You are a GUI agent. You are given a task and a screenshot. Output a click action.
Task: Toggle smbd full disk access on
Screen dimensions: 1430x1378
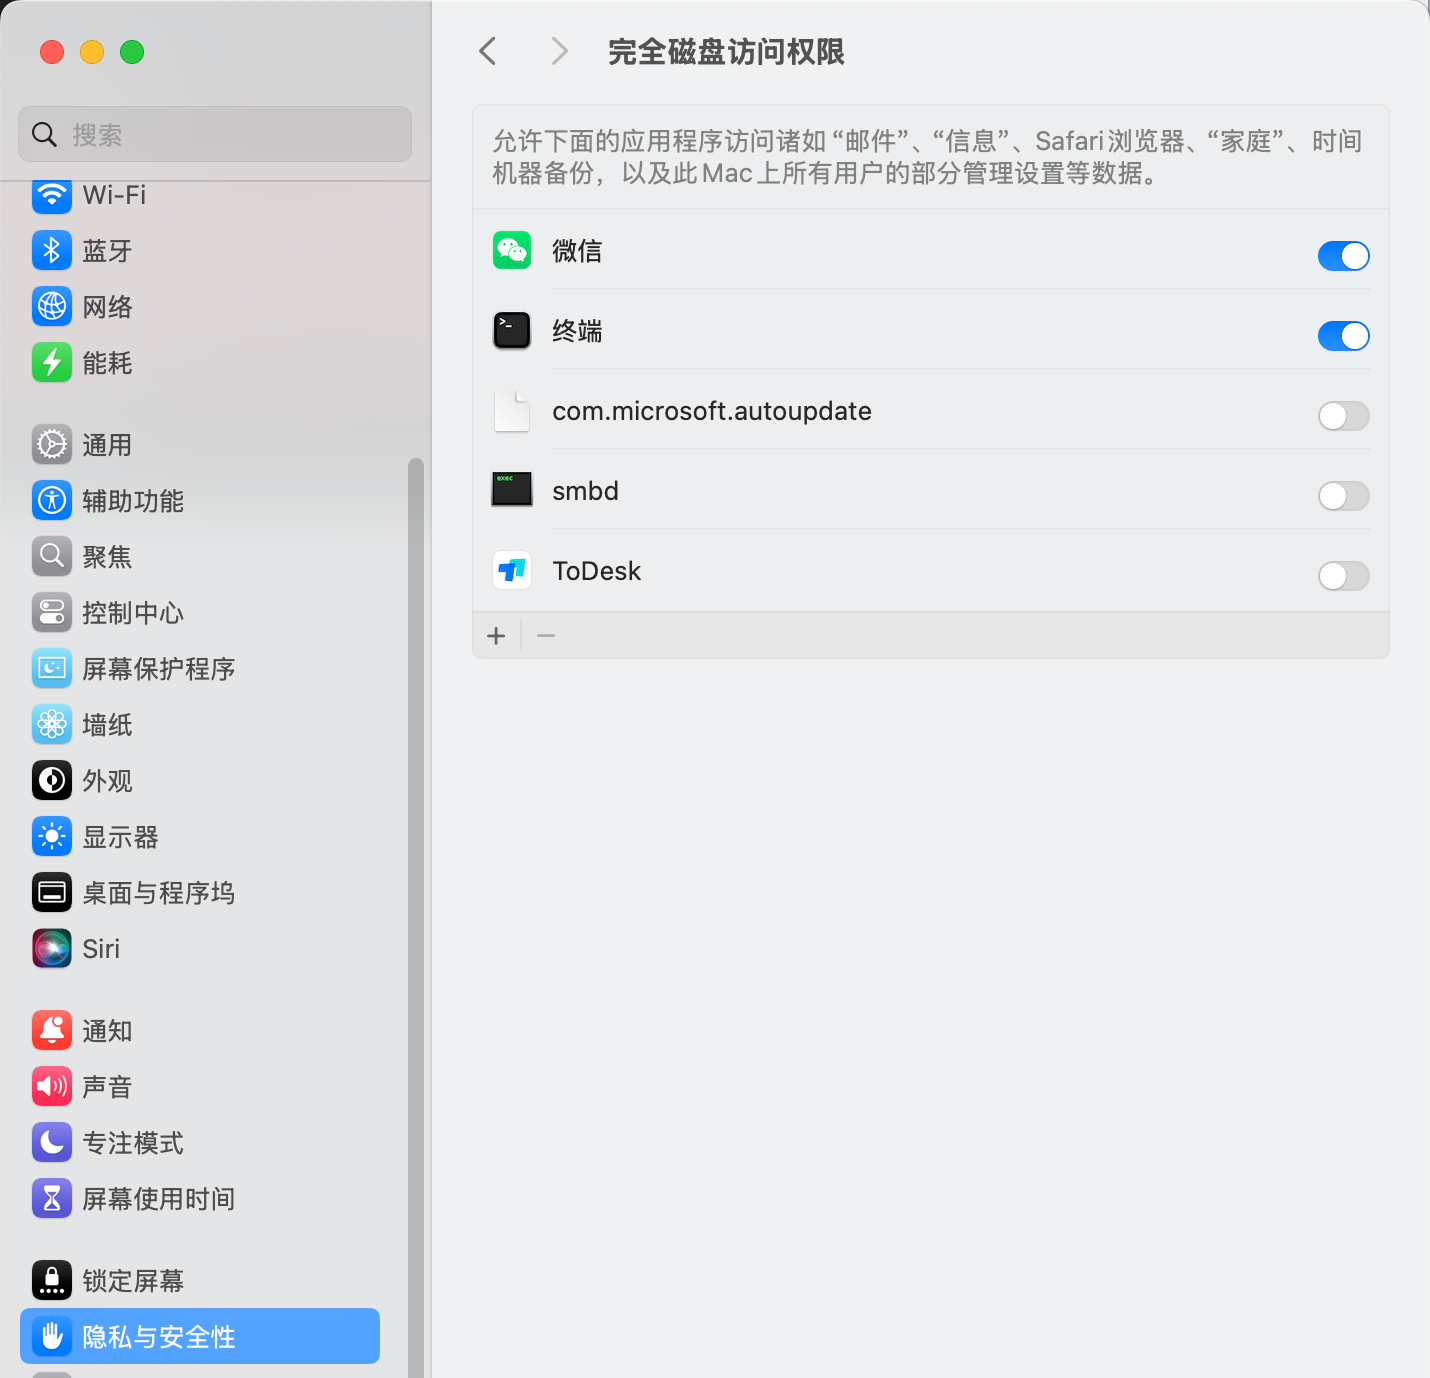[x=1342, y=496]
